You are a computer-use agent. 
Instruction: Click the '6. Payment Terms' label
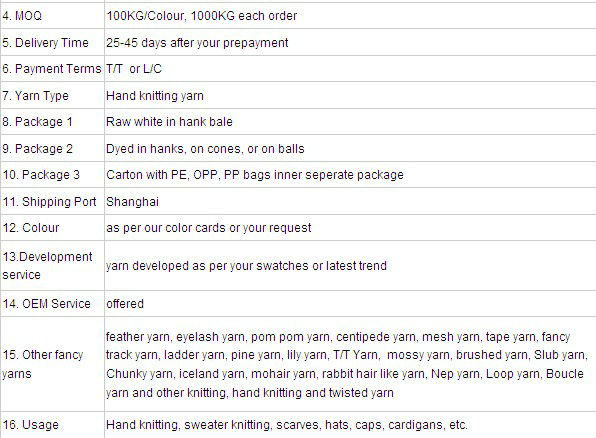[x=52, y=69]
